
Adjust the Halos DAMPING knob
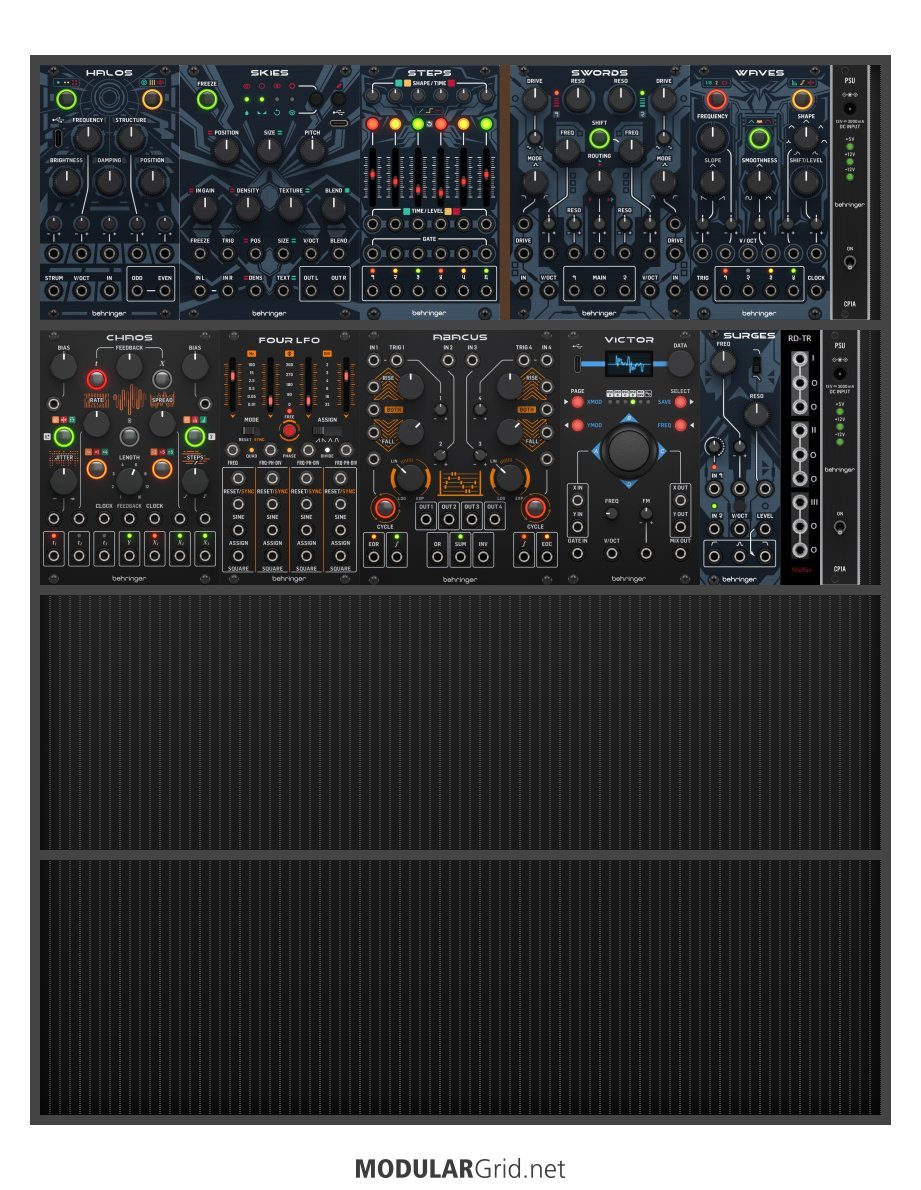point(109,181)
